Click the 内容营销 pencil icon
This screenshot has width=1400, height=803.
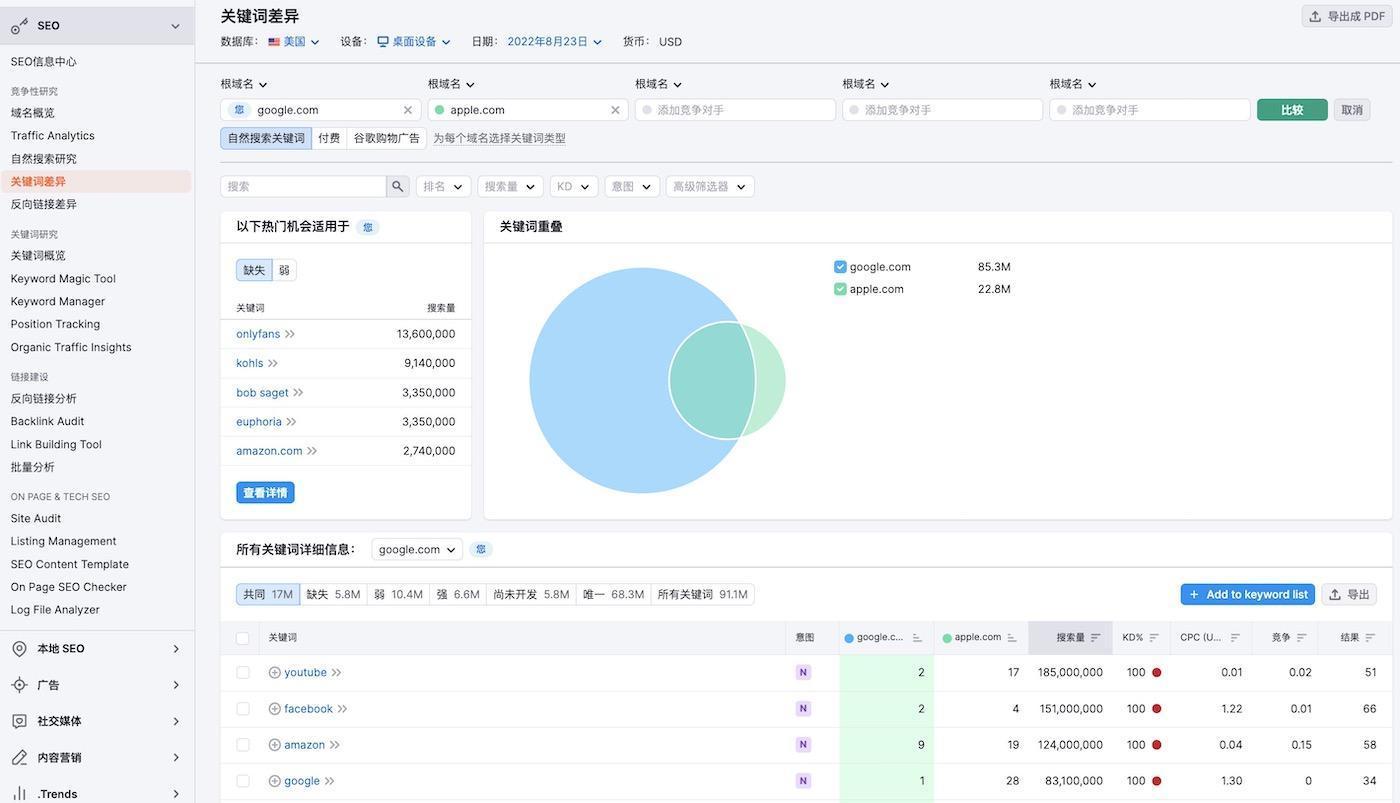pos(19,758)
